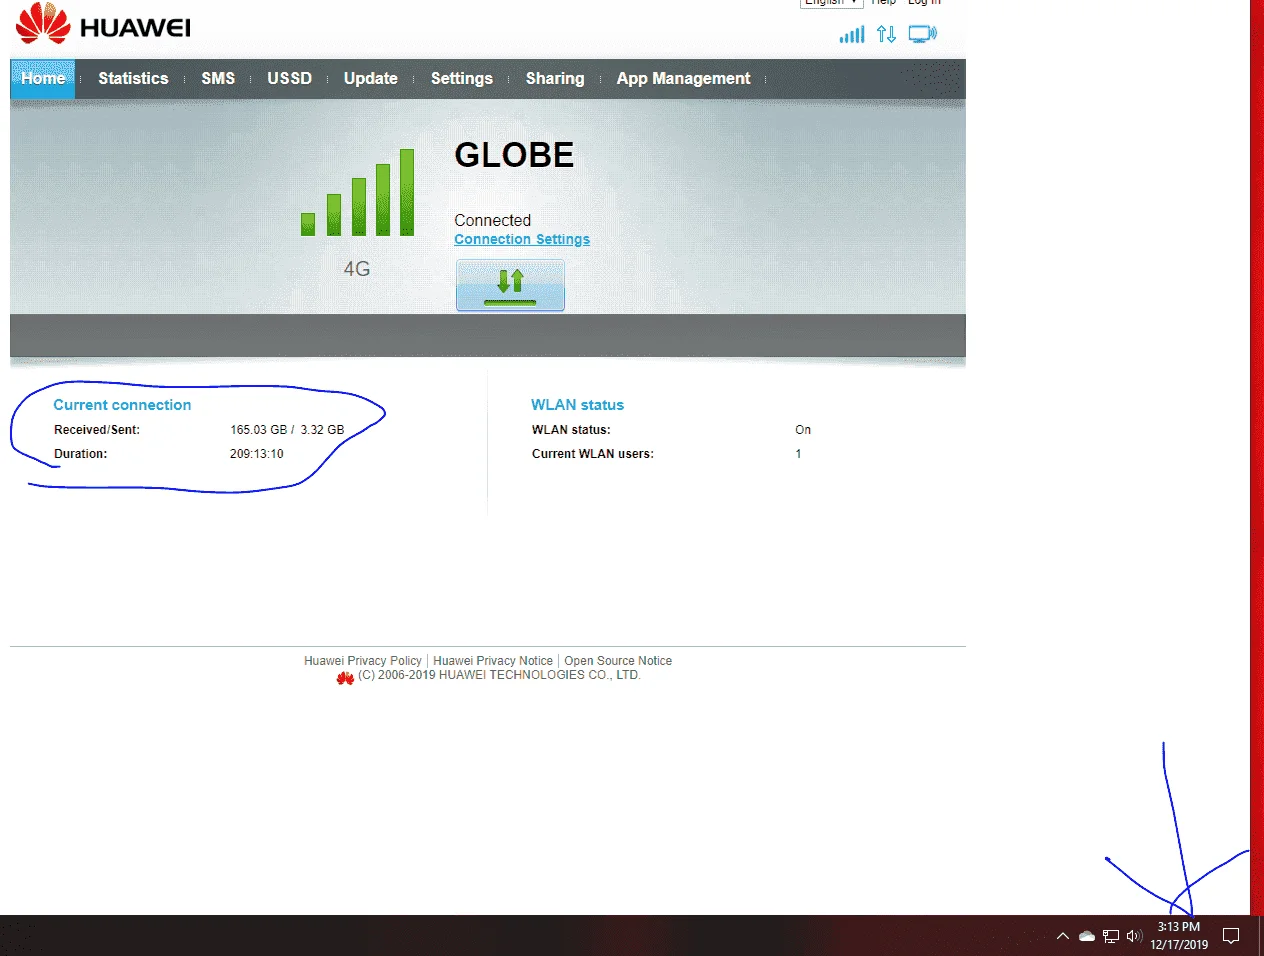Switch to the Sharing tab

pos(555,78)
